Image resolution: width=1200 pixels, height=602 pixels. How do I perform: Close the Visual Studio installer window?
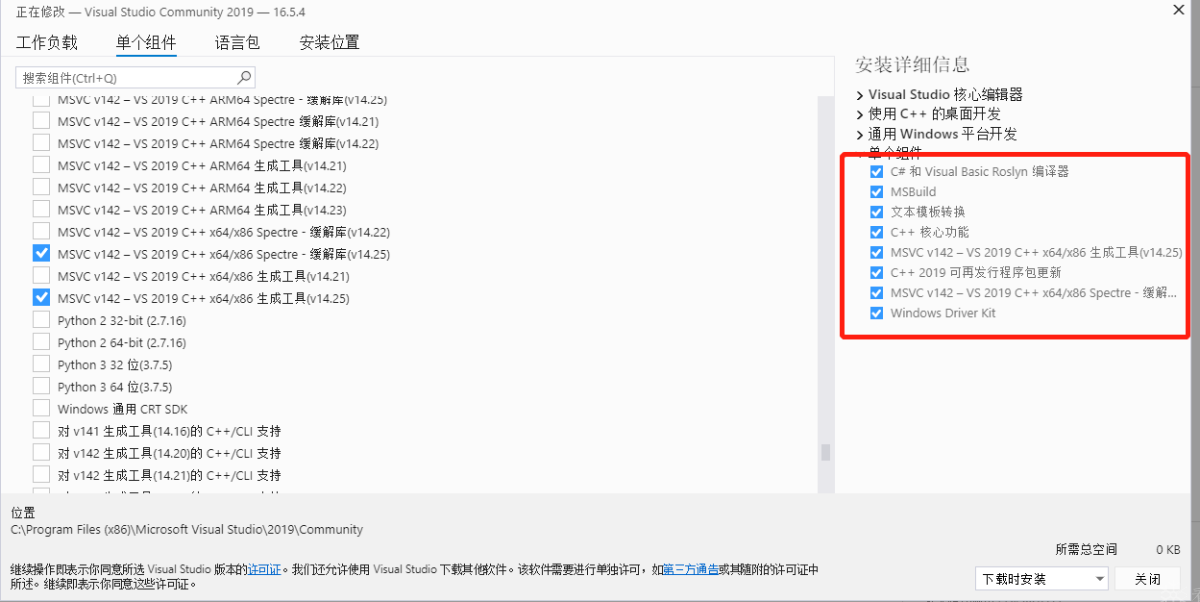(x=1176, y=8)
